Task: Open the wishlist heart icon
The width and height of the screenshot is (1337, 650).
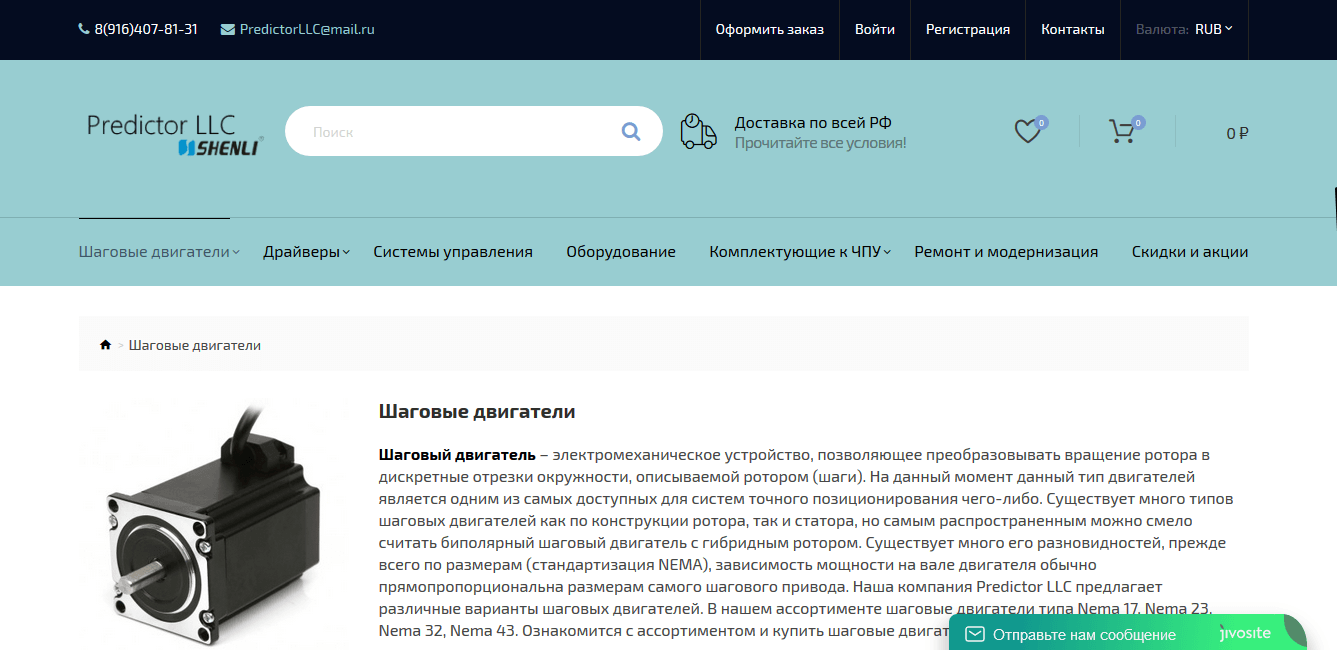Action: [x=1027, y=131]
